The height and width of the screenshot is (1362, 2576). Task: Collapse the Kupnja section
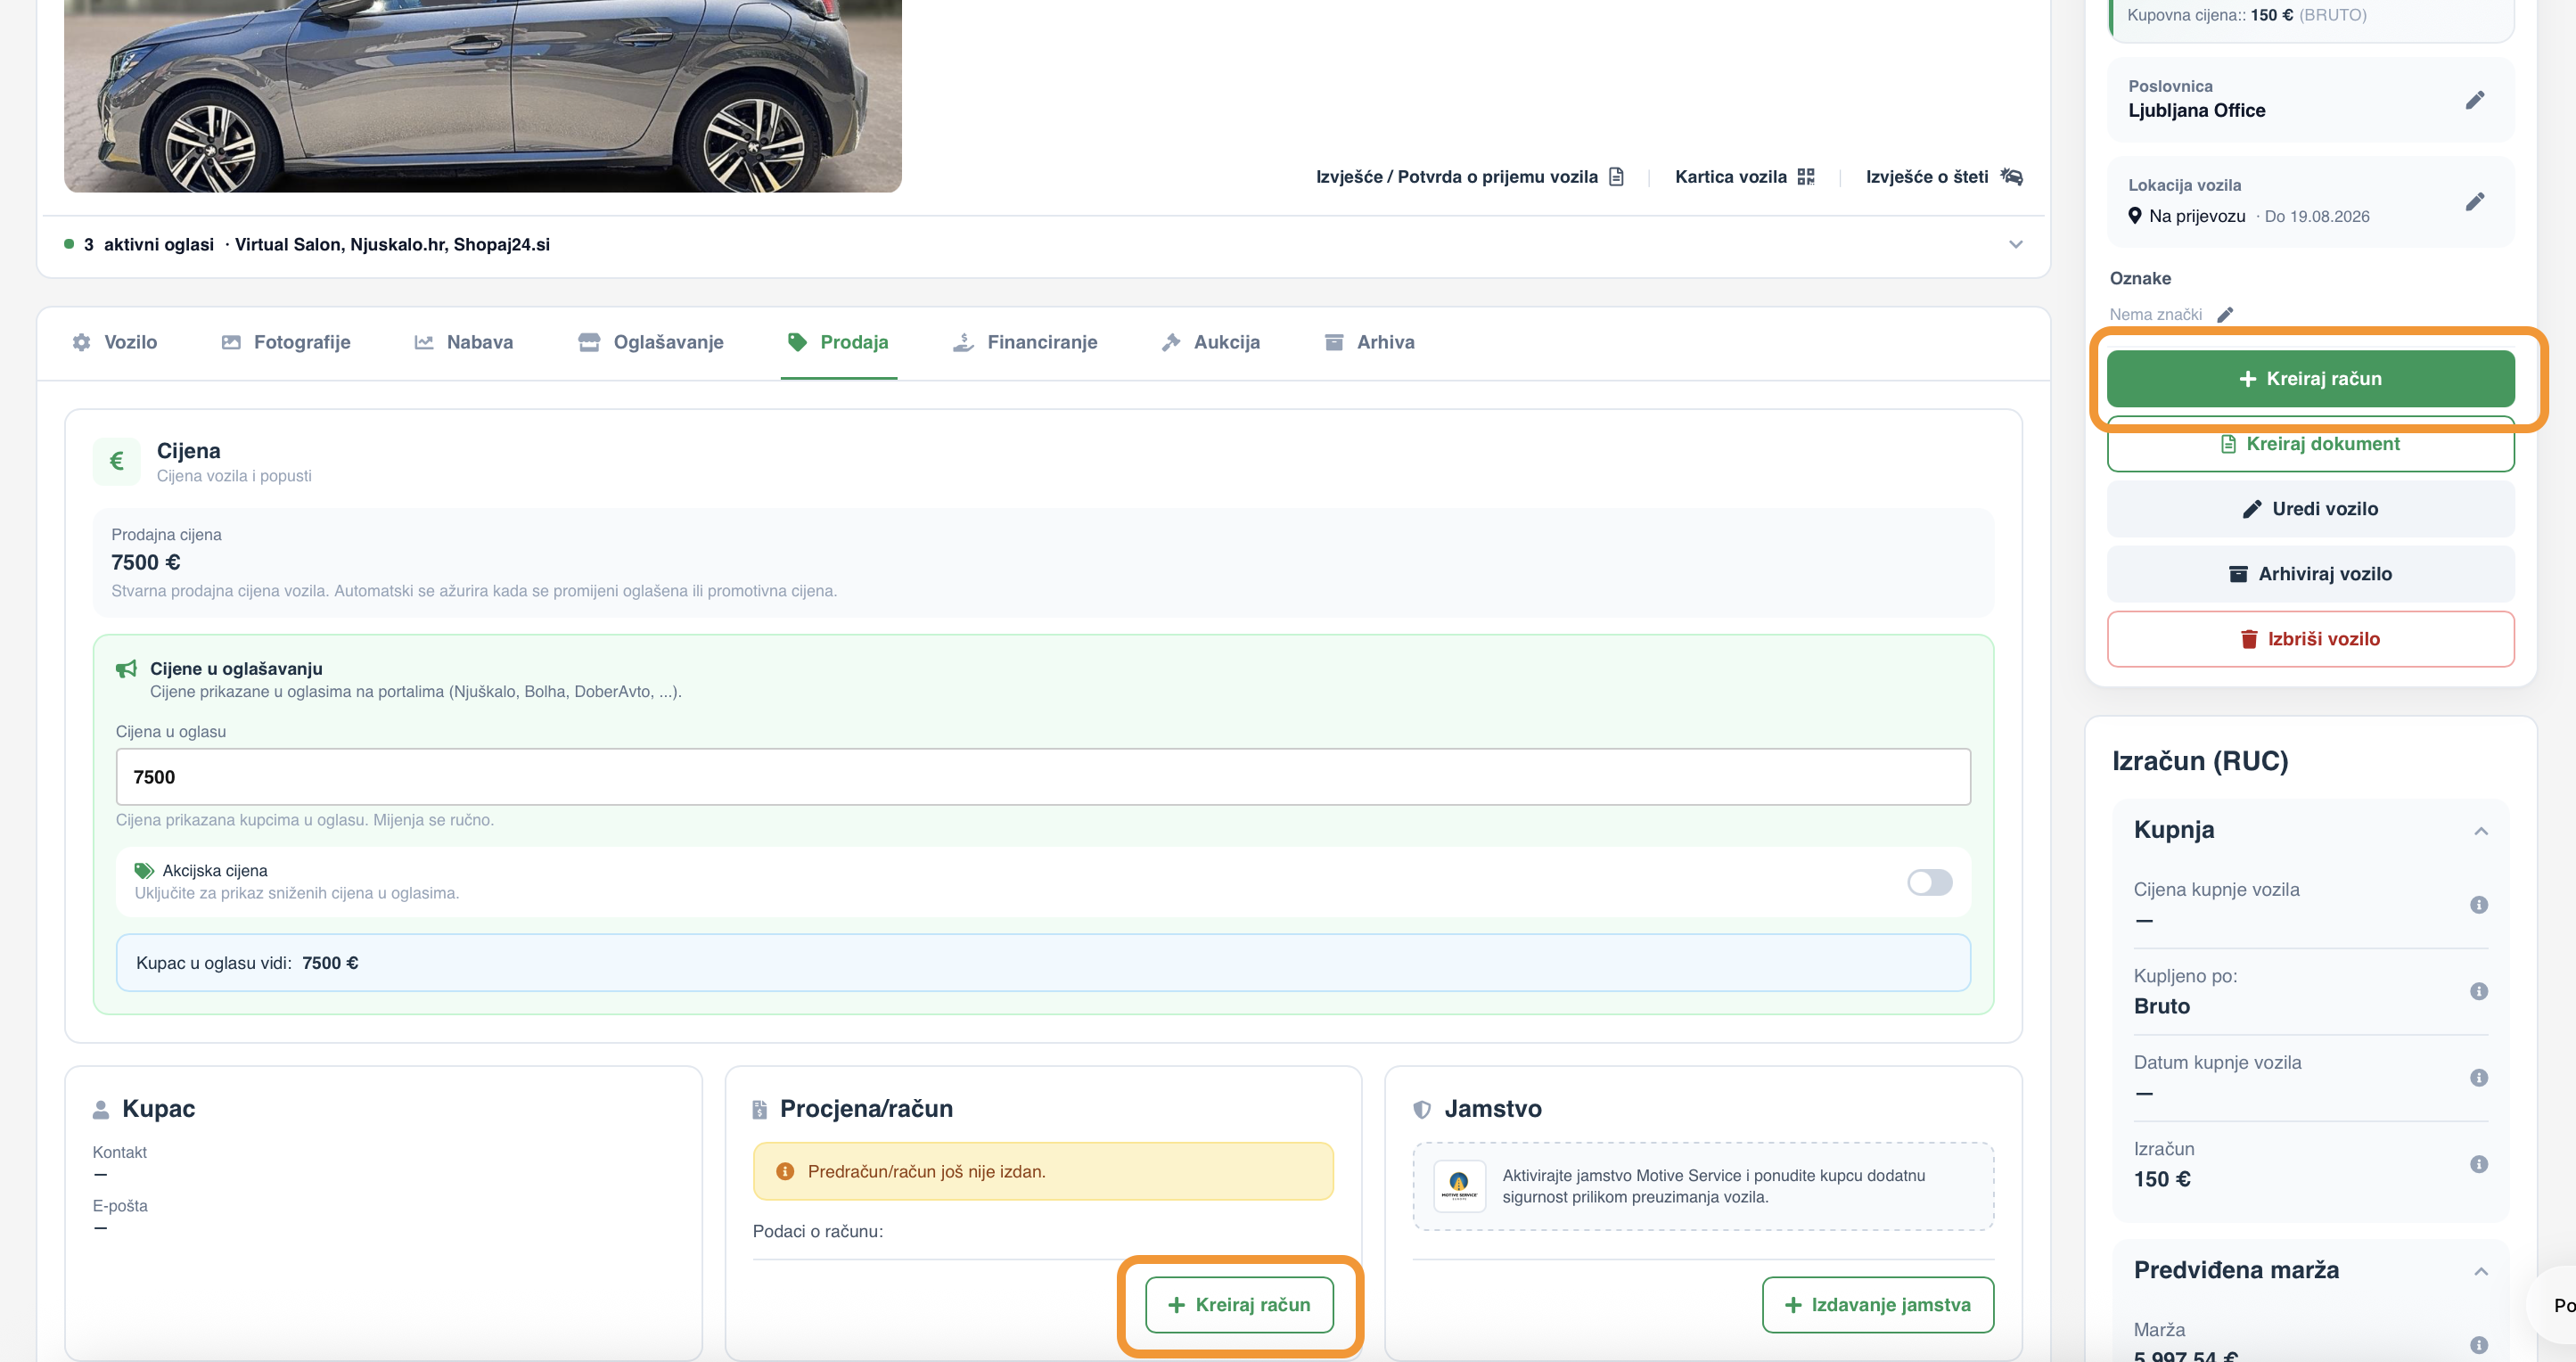click(x=2480, y=831)
